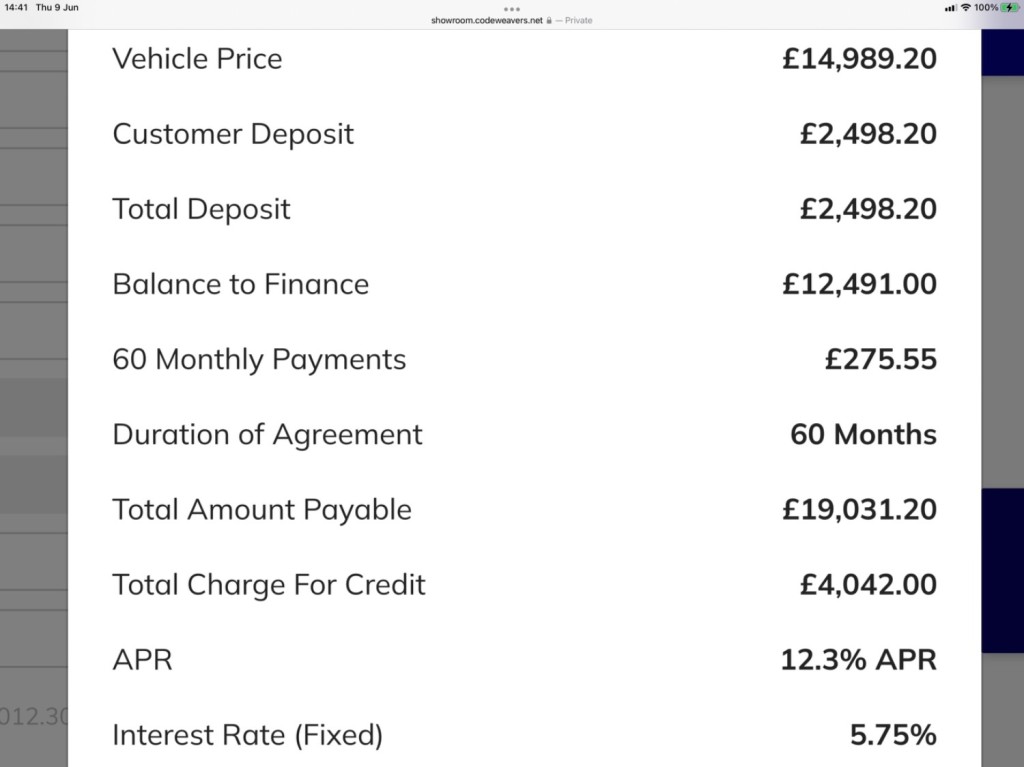This screenshot has height=767, width=1024.
Task: Tap the cellular signal bars icon
Action: pyautogui.click(x=950, y=8)
